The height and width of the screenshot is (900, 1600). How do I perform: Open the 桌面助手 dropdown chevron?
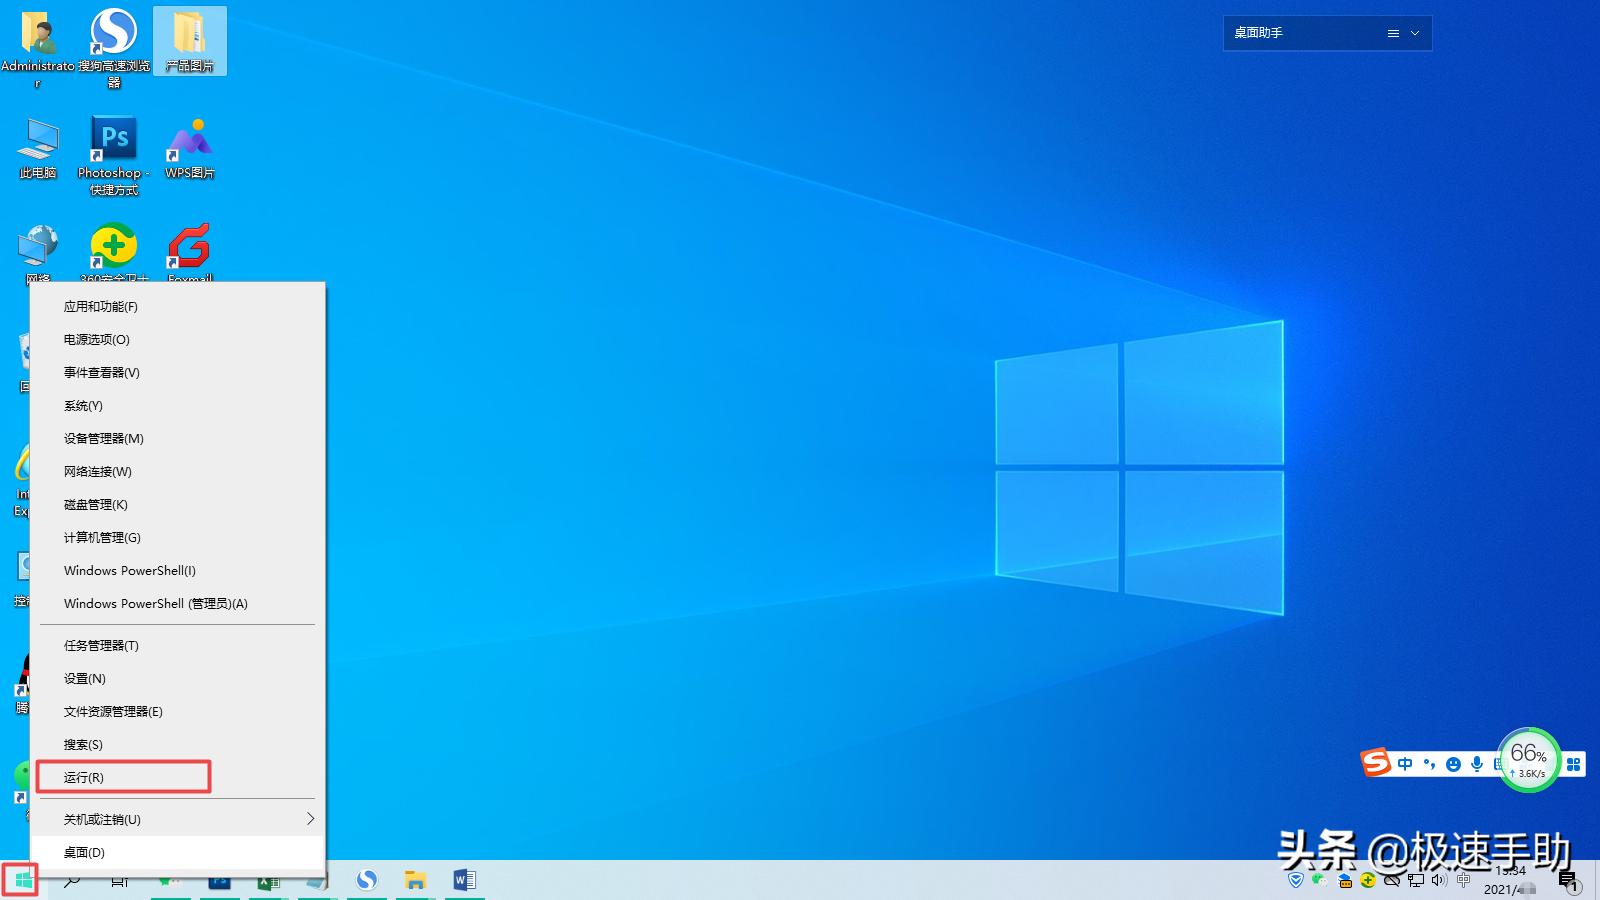1413,32
